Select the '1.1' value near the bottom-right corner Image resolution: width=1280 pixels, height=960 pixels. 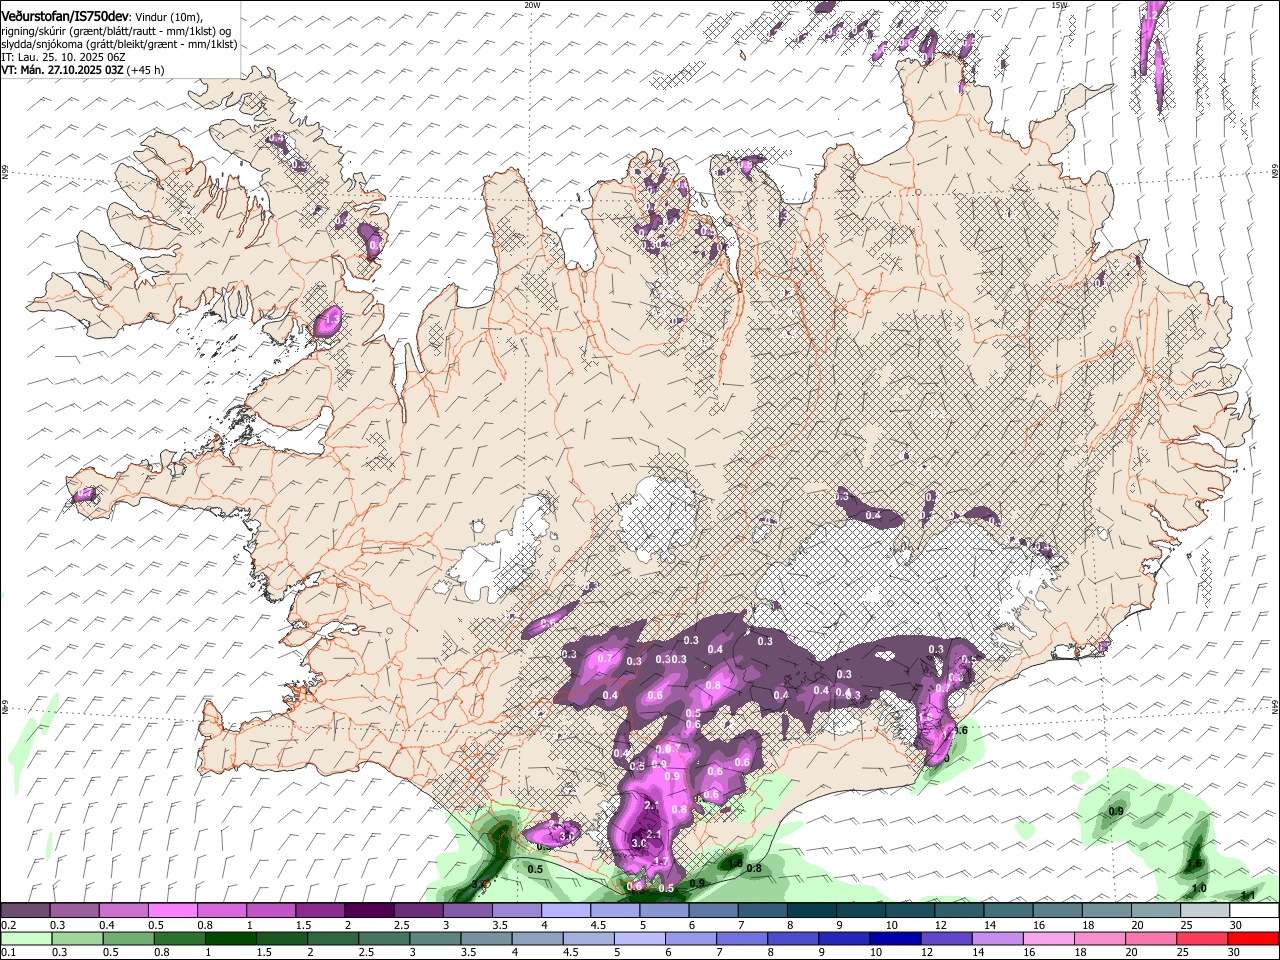tap(1247, 896)
